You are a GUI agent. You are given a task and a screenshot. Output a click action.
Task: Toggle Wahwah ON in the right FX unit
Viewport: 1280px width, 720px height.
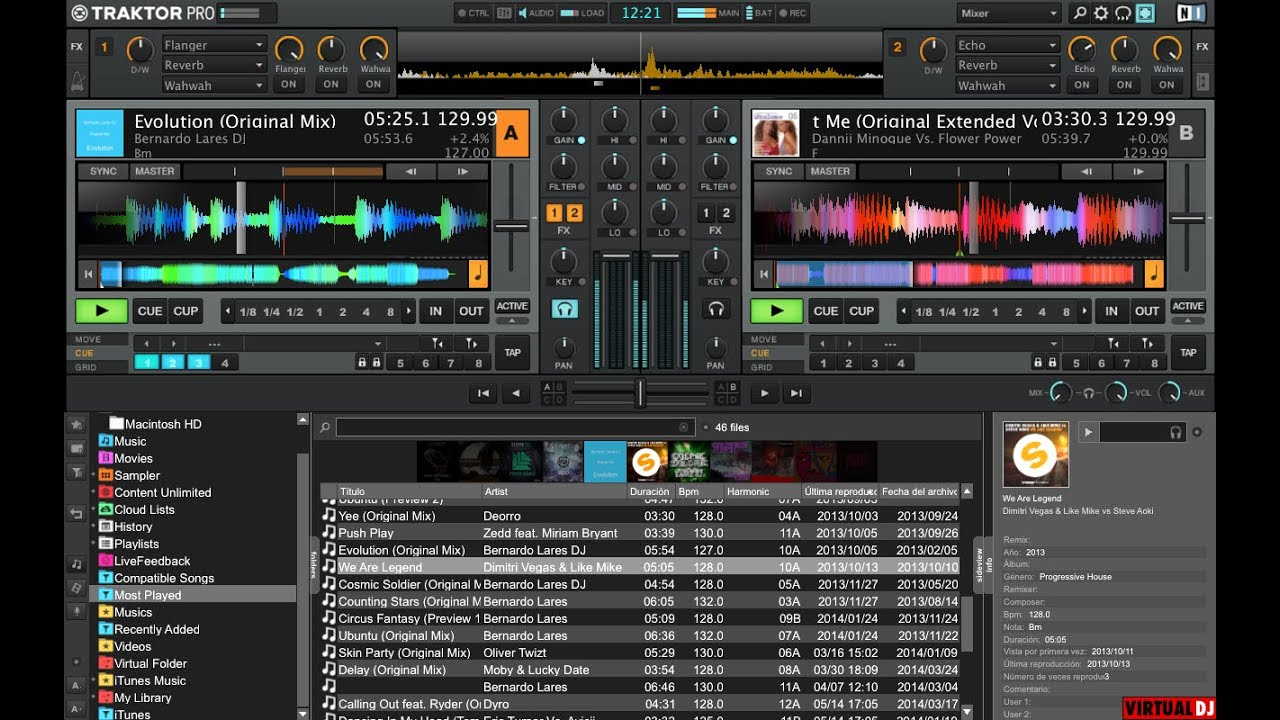click(x=1166, y=84)
